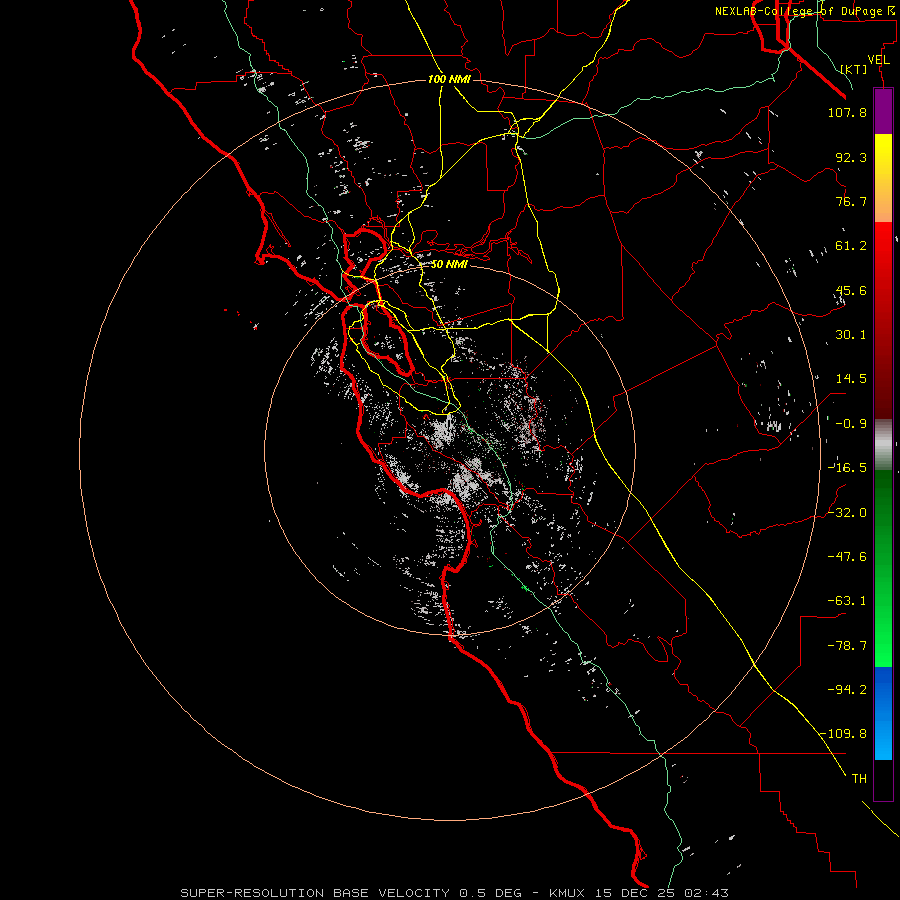This screenshot has width=900, height=900.
Task: Click the [KT] units label
Action: tap(853, 69)
